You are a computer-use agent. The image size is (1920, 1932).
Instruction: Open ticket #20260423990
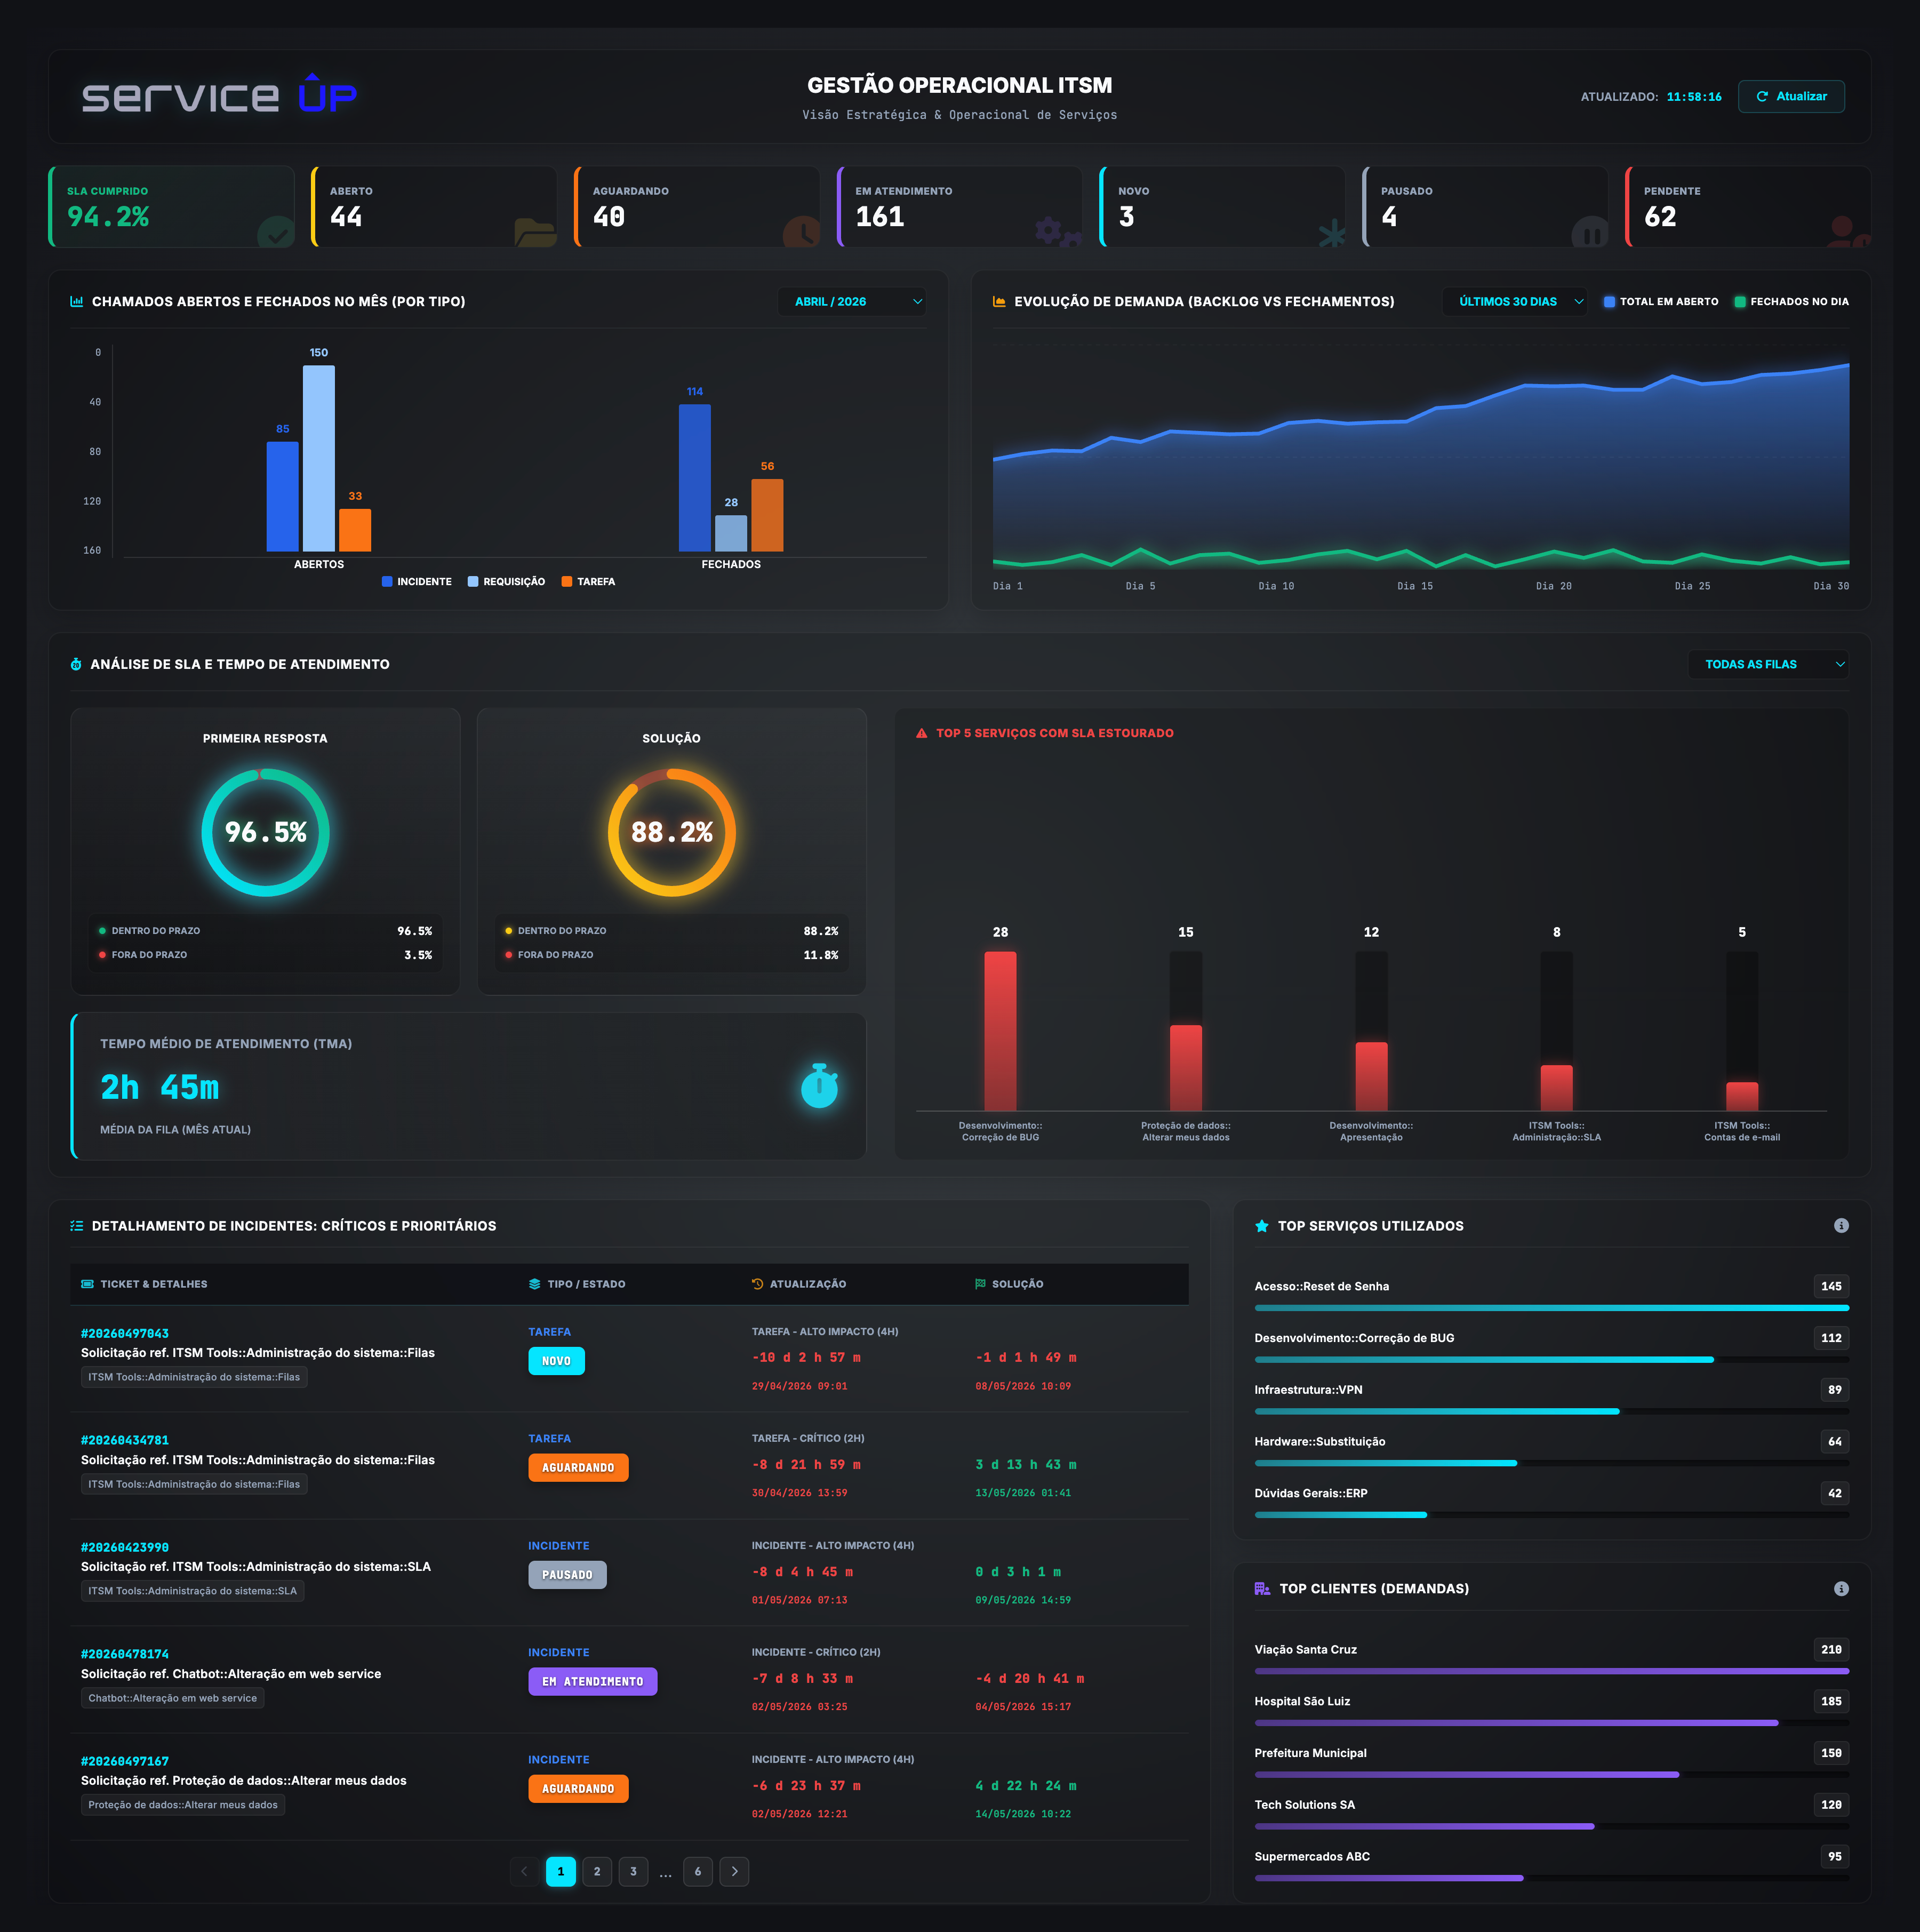click(125, 1548)
